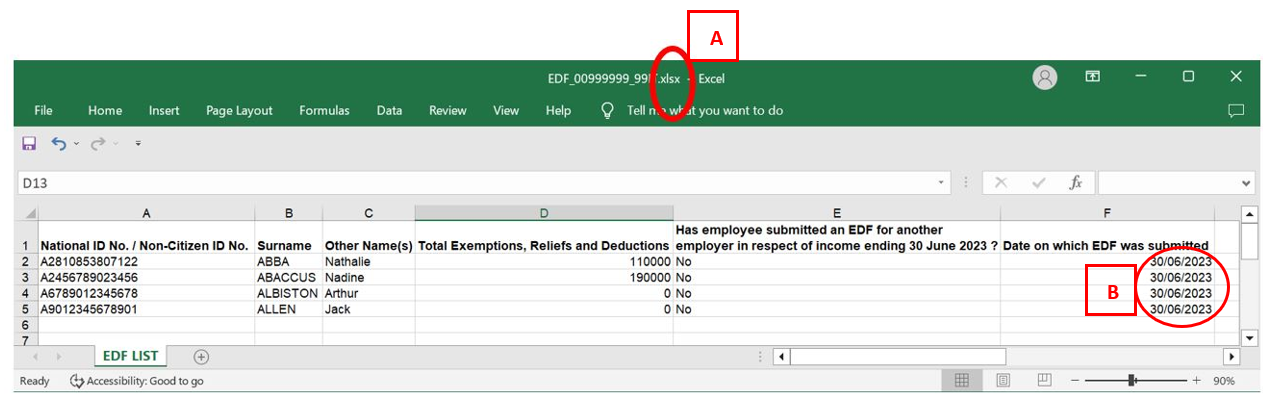Click the Save icon in quick access toolbar

tap(29, 144)
